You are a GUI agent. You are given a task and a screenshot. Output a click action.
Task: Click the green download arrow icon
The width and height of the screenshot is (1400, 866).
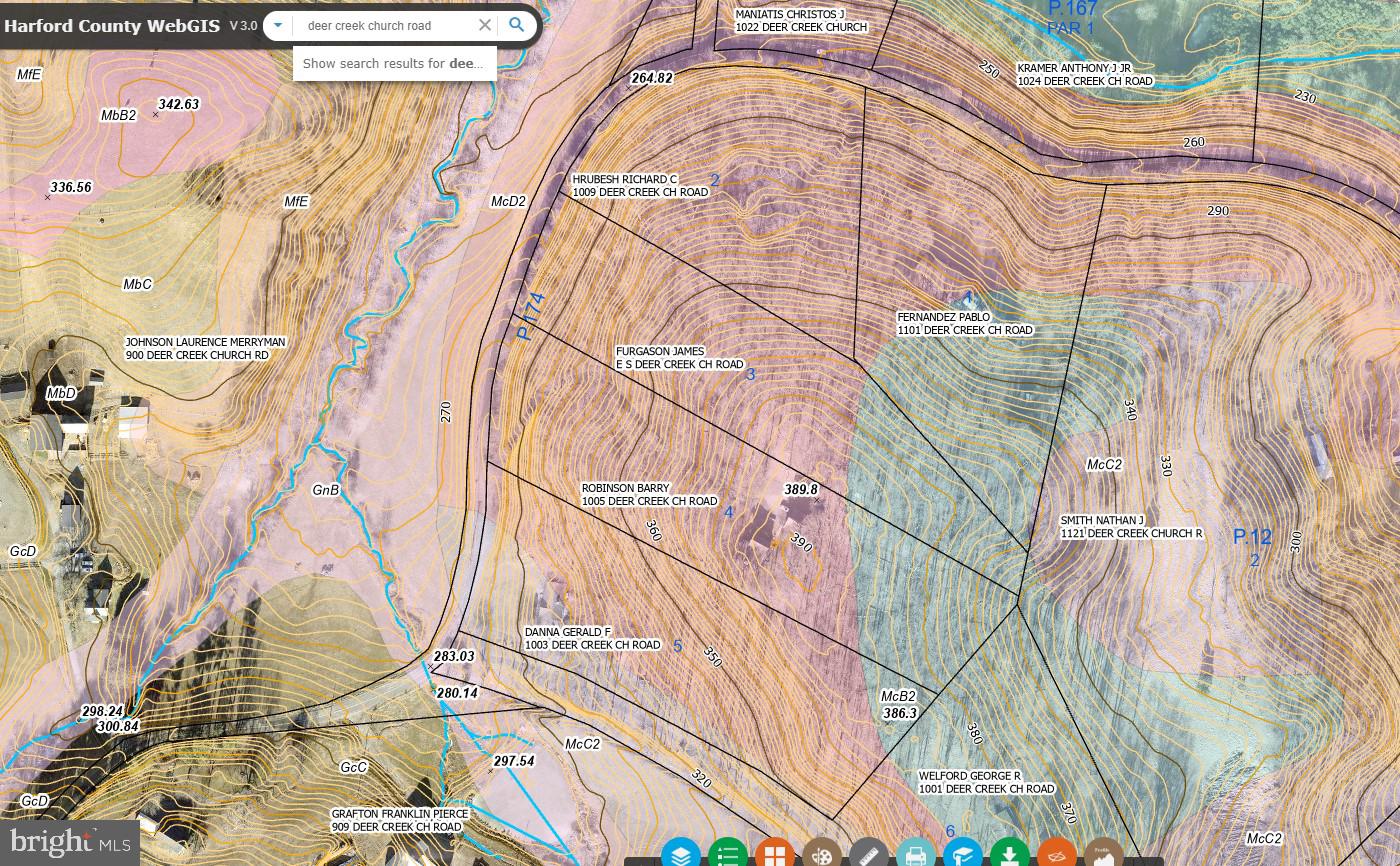[1010, 855]
